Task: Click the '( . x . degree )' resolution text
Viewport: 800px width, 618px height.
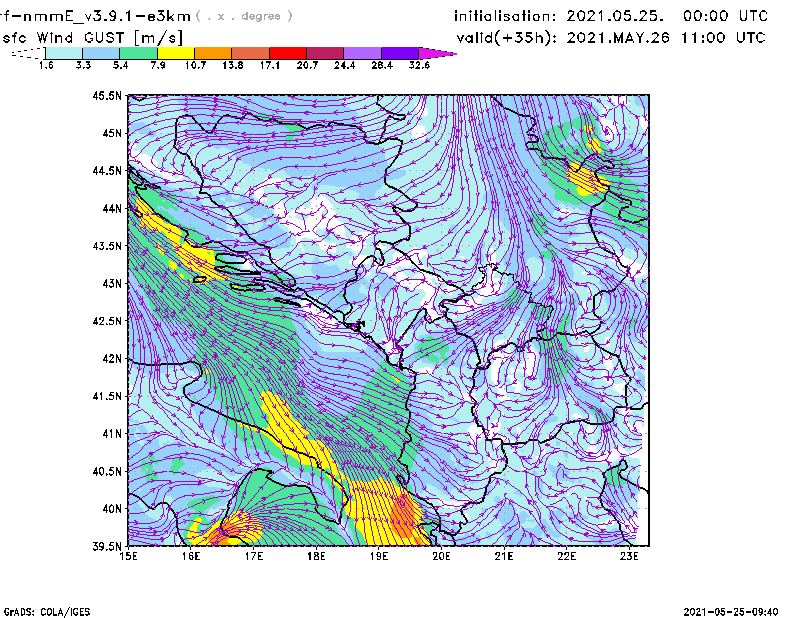Action: (244, 16)
